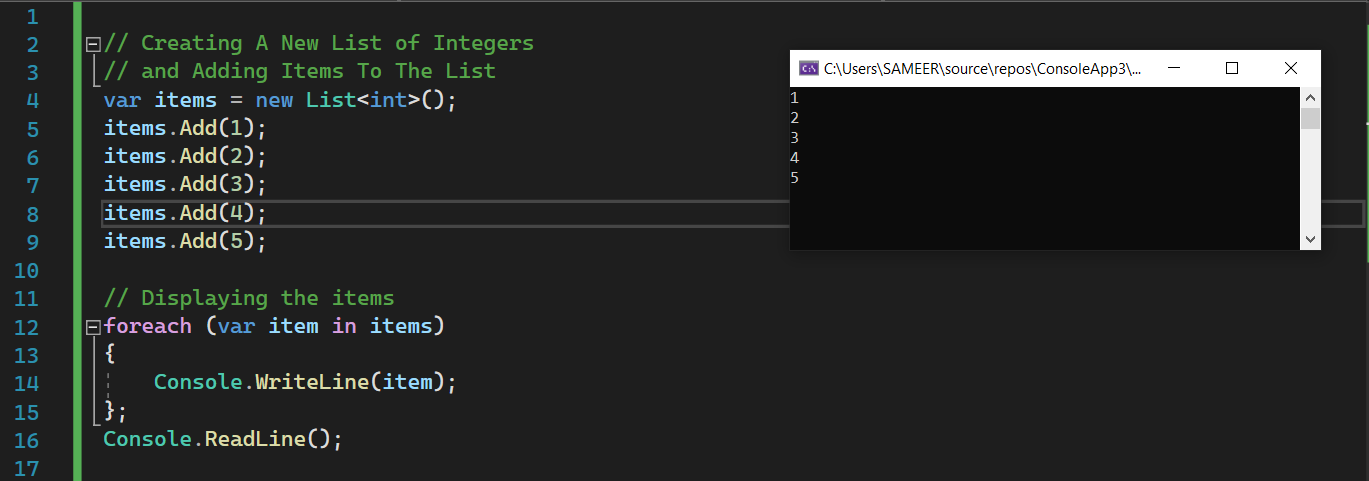Maximize the console window
Image resolution: width=1369 pixels, height=481 pixels.
tap(1232, 69)
